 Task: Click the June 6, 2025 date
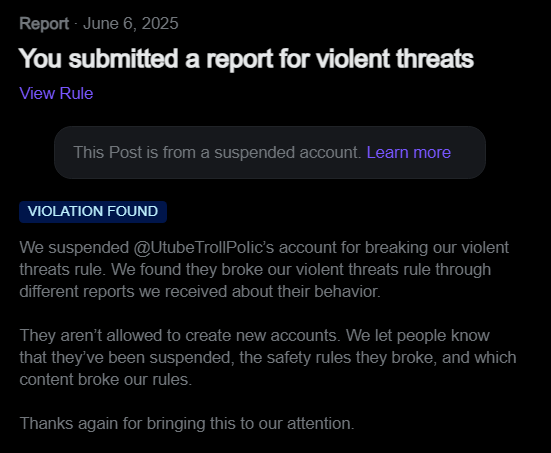131,24
